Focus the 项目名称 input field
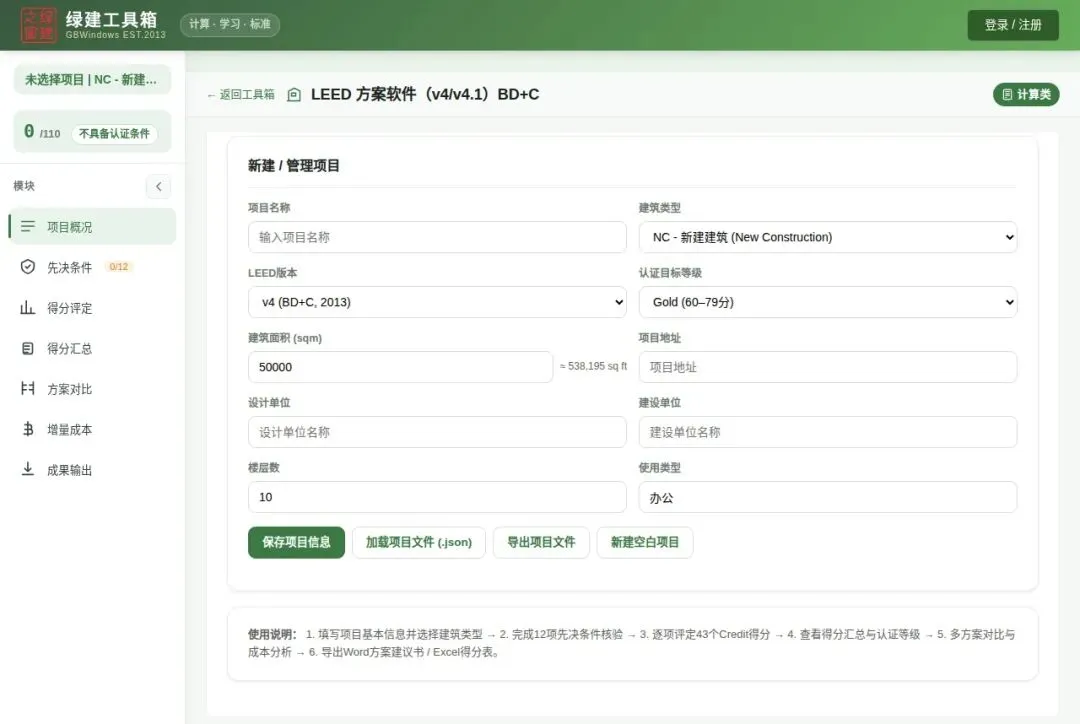The height and width of the screenshot is (724, 1080). [x=437, y=237]
